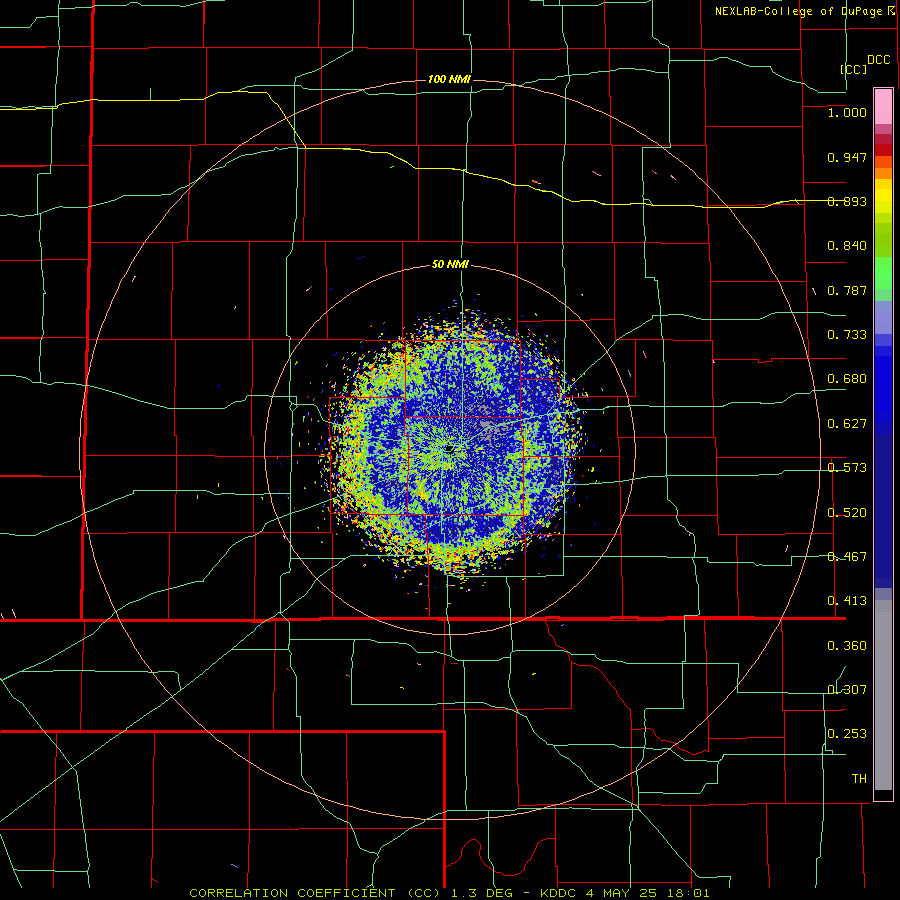Click the gray segment of the color bar
The image size is (900, 900).
tap(883, 695)
